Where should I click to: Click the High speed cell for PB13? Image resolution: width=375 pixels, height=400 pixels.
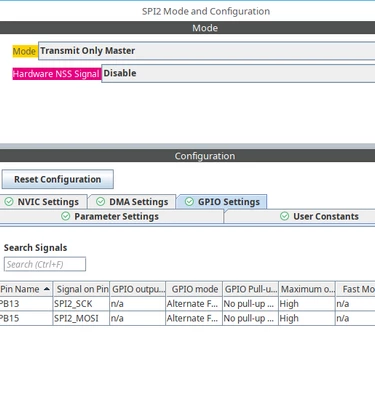click(x=307, y=304)
